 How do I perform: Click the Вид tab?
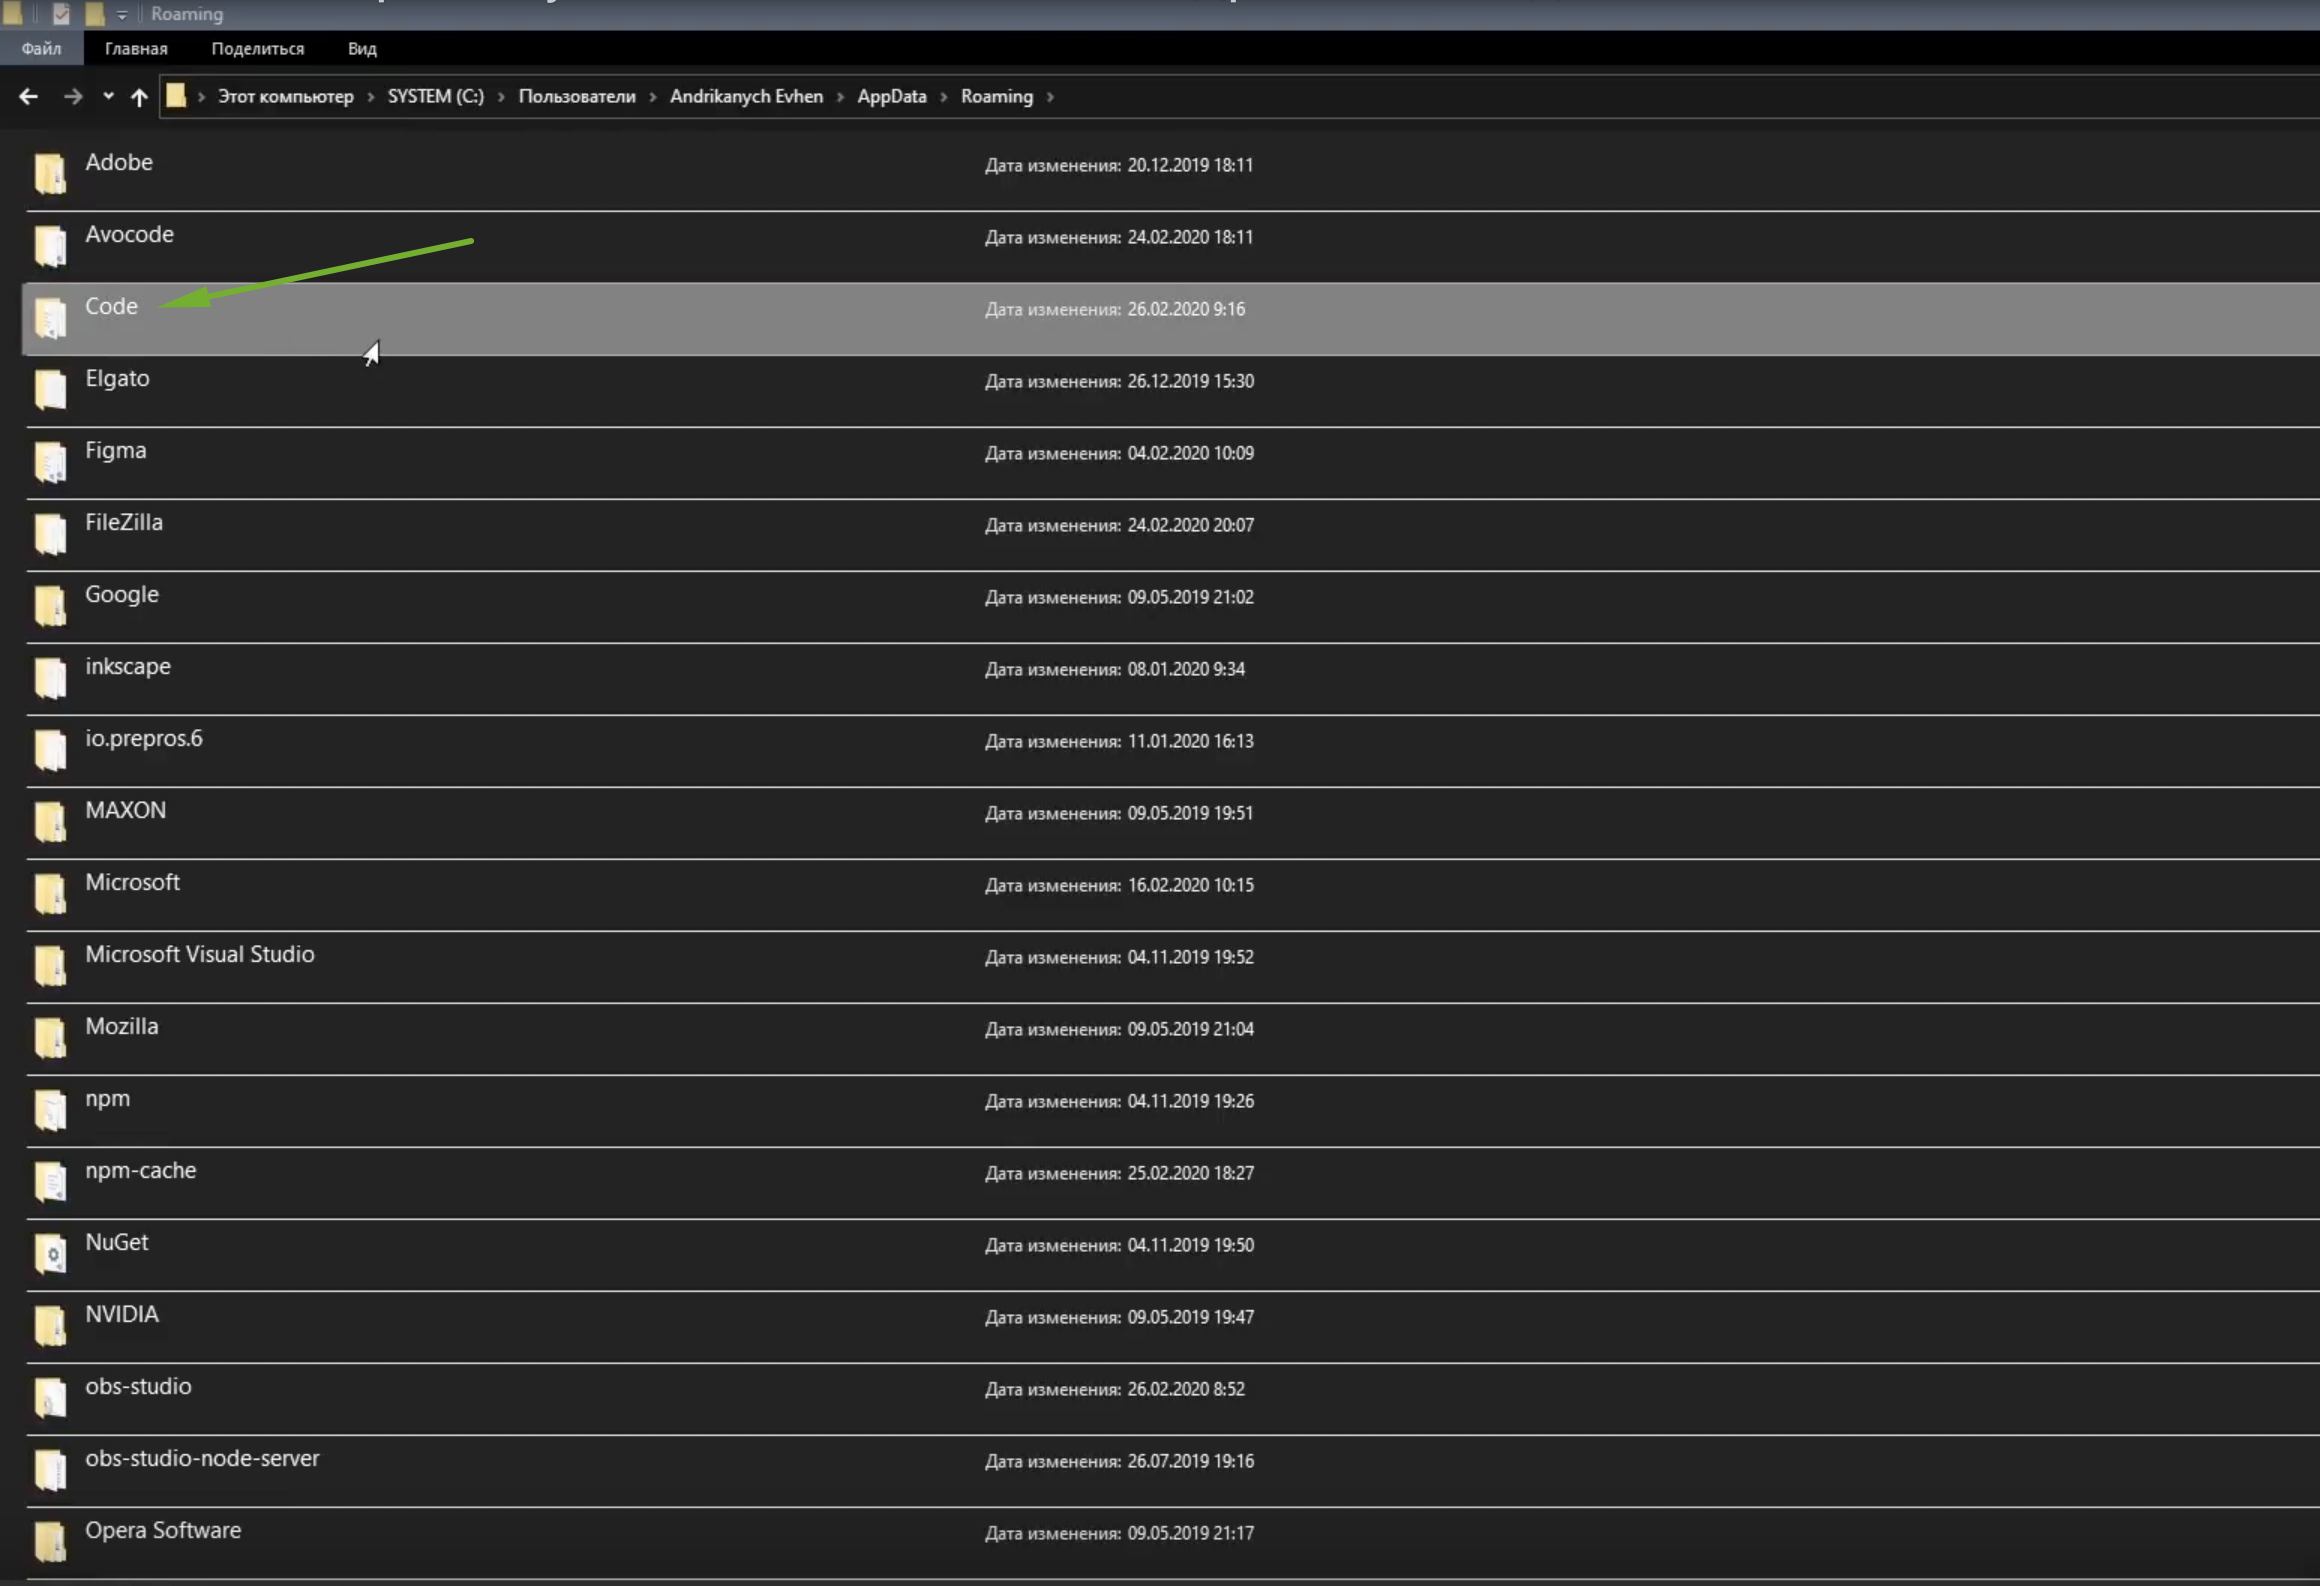pos(363,48)
